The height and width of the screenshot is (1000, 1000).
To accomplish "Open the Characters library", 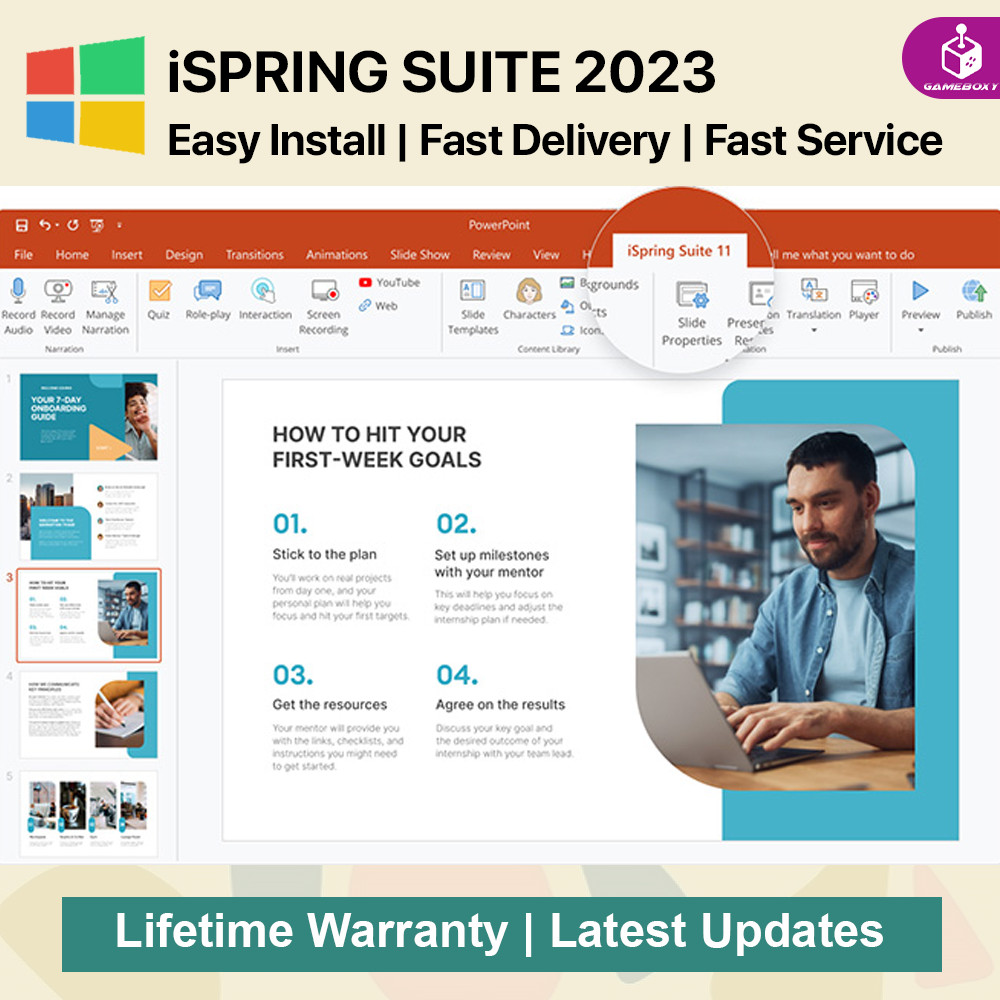I will click(x=529, y=299).
